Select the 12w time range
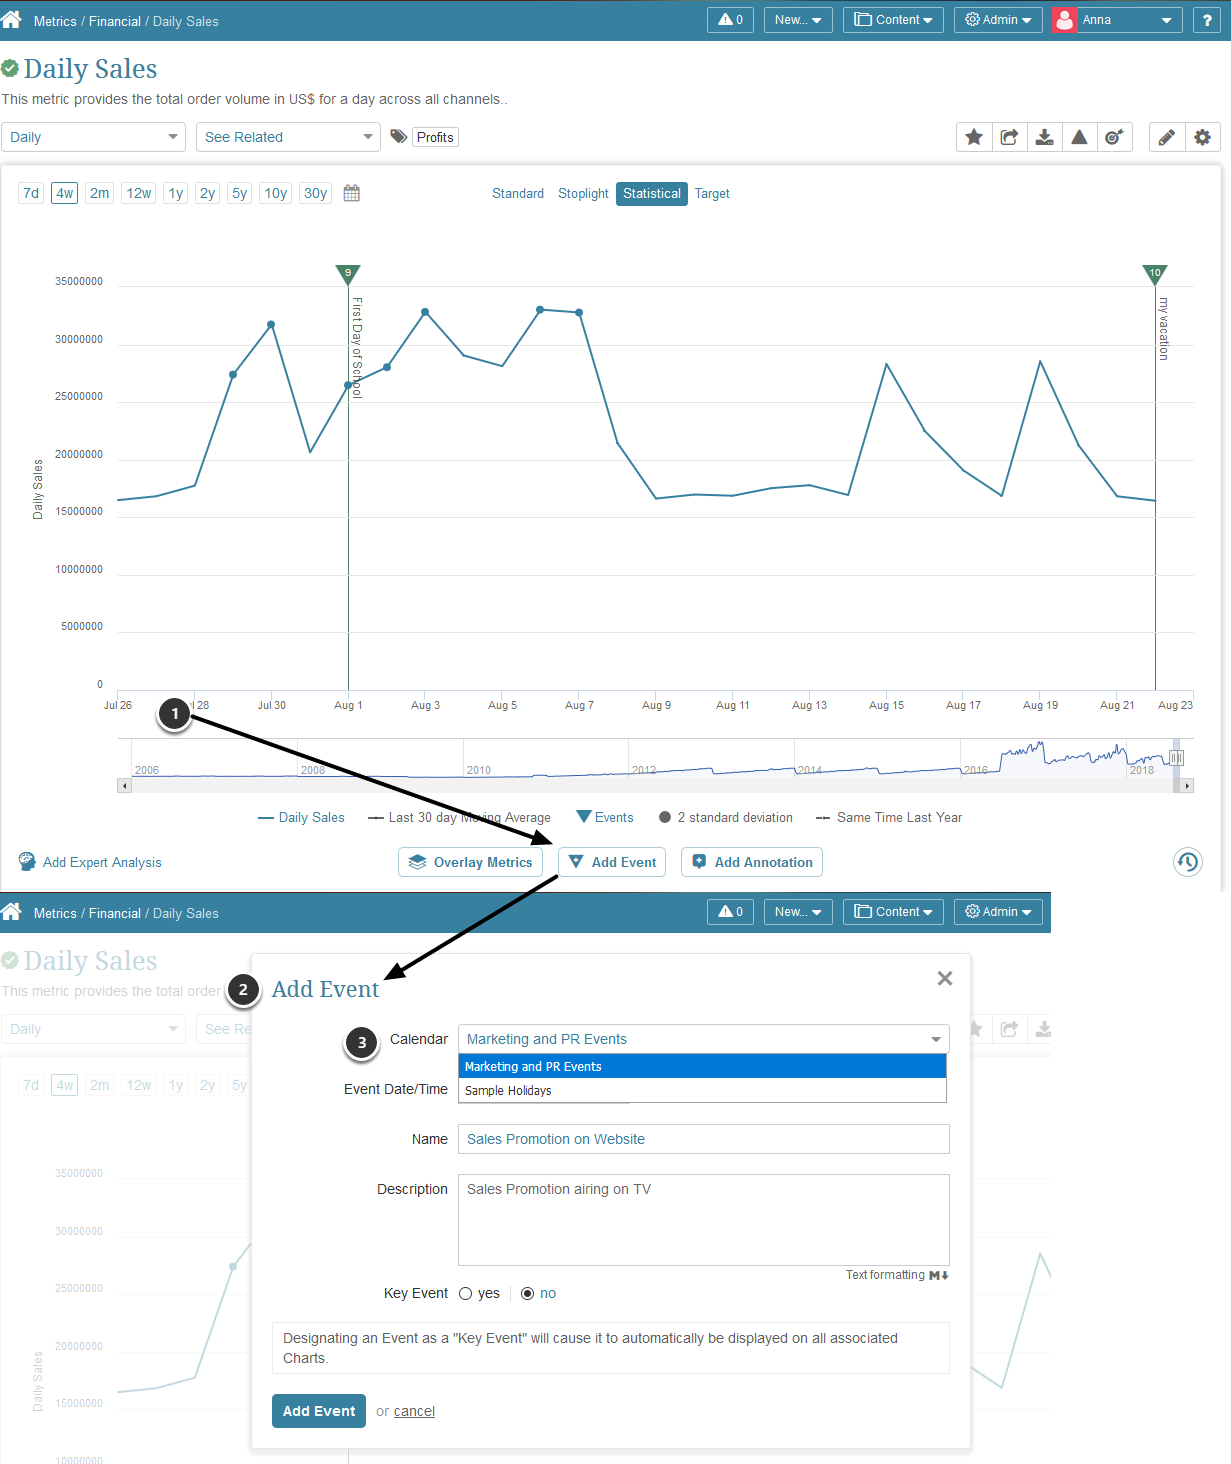The width and height of the screenshot is (1231, 1464). point(139,193)
